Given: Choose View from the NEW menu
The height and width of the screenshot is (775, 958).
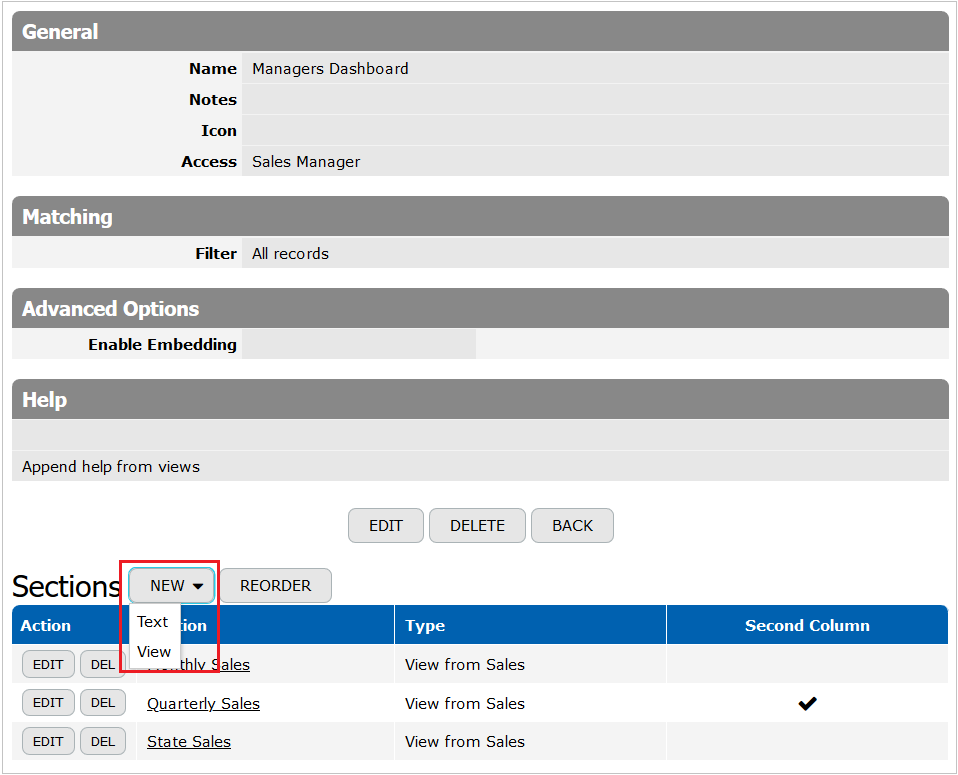Looking at the screenshot, I should pyautogui.click(x=154, y=652).
